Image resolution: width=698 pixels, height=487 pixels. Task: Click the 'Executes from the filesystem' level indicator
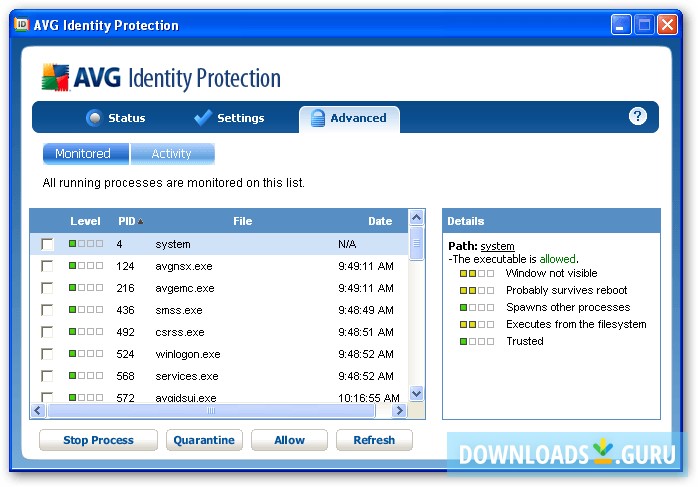pyautogui.click(x=477, y=325)
